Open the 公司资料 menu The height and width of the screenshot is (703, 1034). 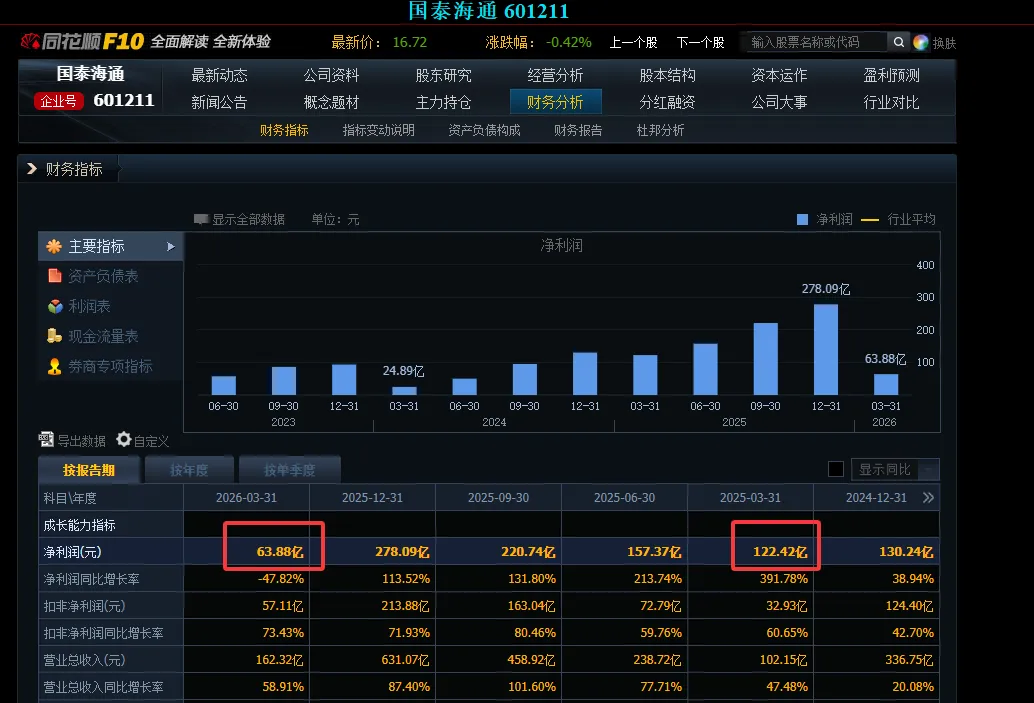(x=331, y=75)
